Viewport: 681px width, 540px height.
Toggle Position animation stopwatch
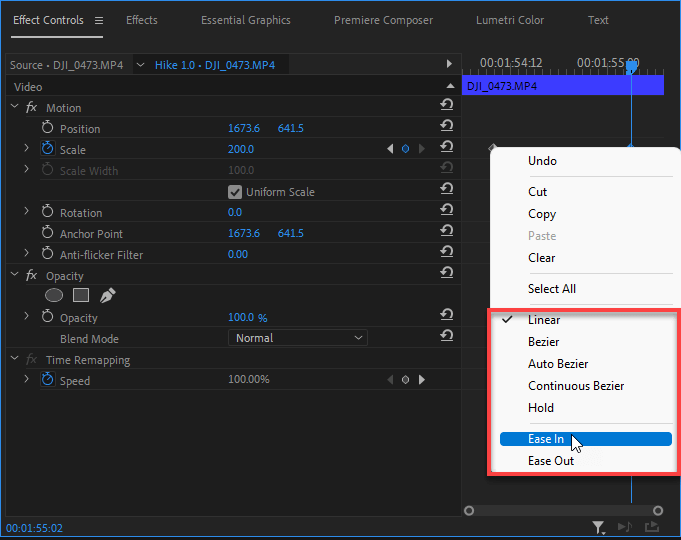pyautogui.click(x=47, y=128)
